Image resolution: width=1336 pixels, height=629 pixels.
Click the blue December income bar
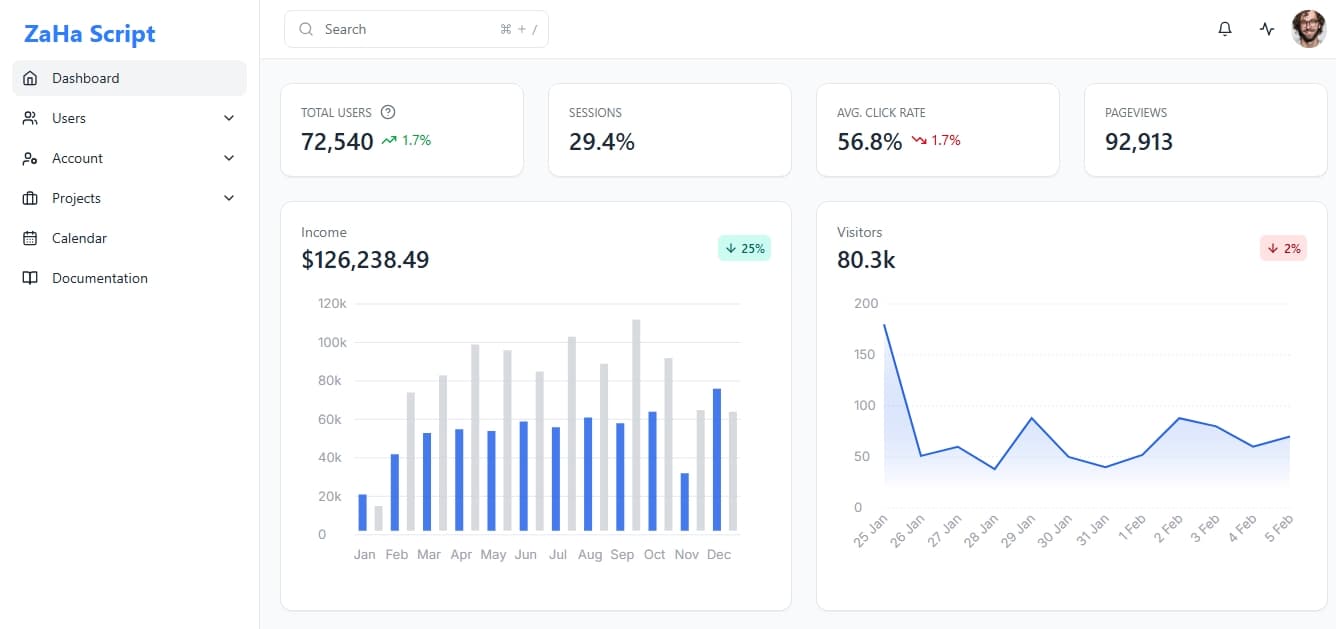tap(717, 460)
